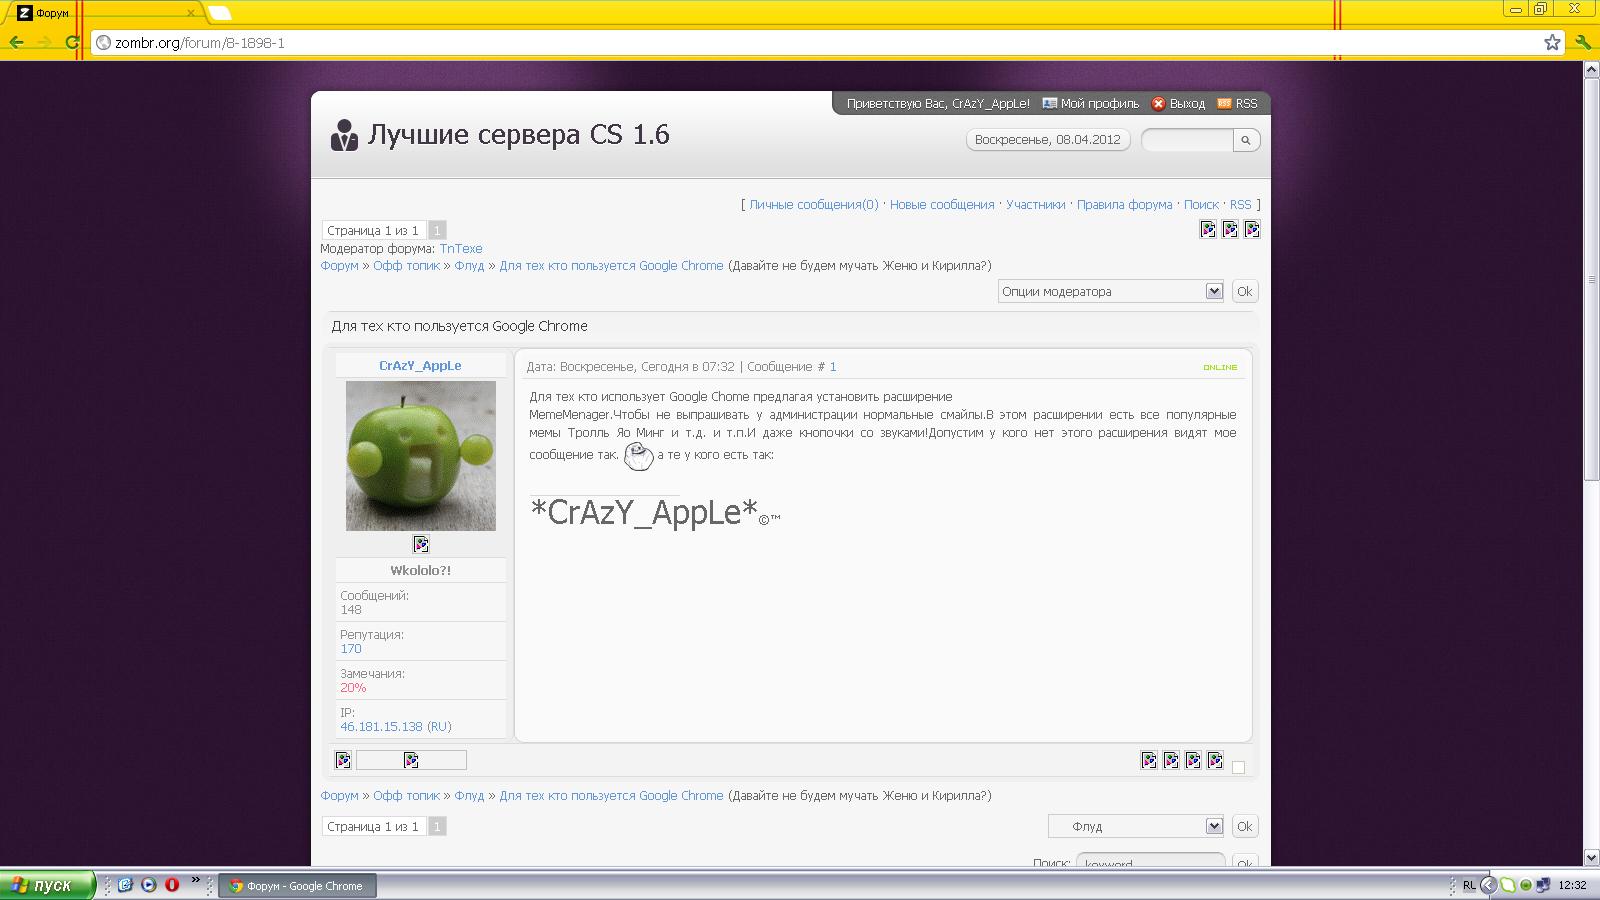1600x900 pixels.
Task: Focus the site search field in header
Action: (x=1187, y=140)
